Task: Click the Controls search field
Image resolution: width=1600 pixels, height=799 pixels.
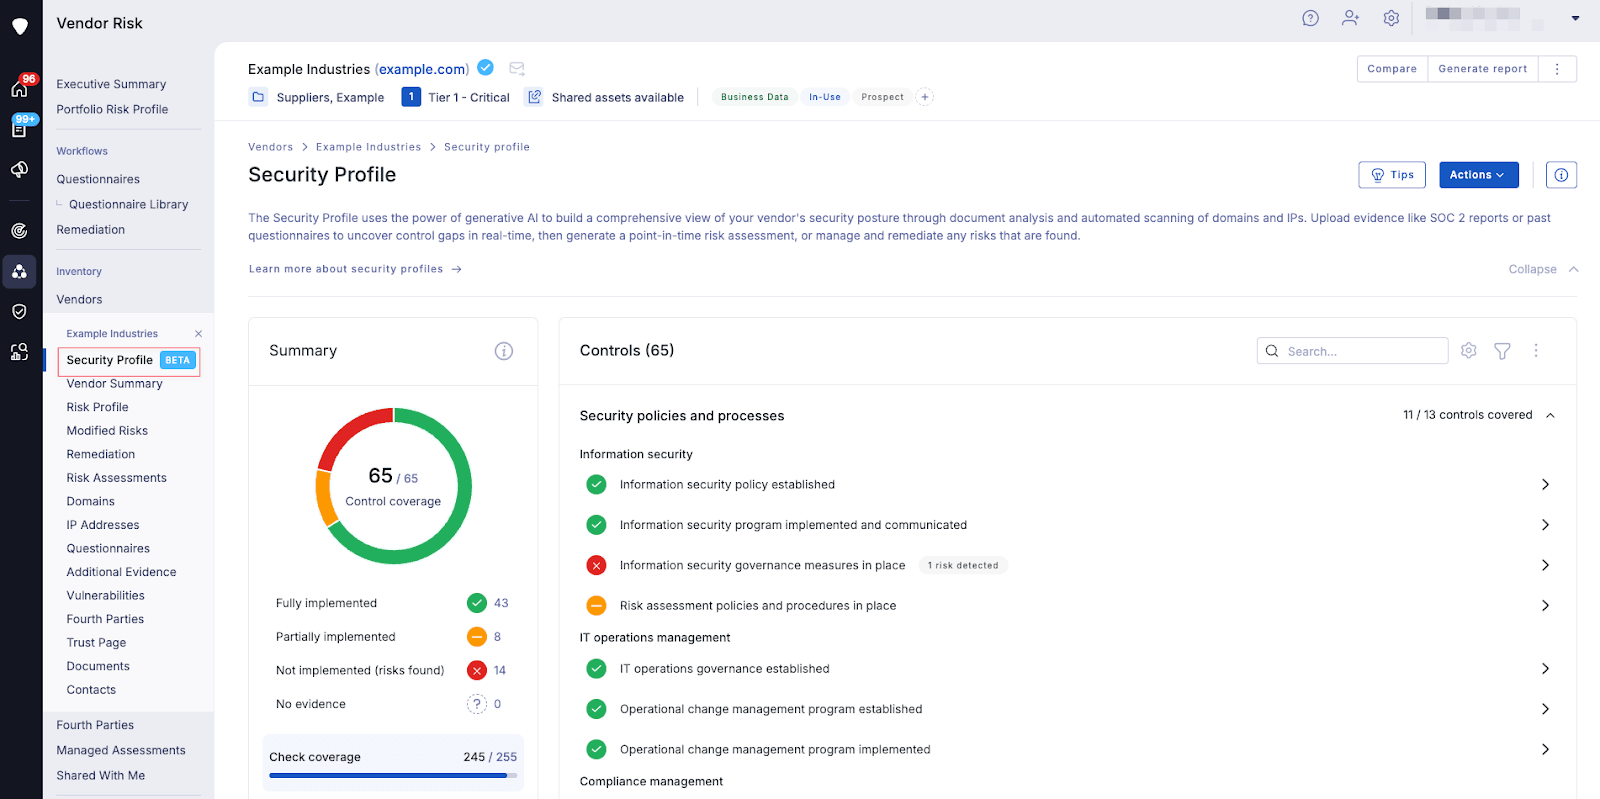Action: pos(1352,351)
